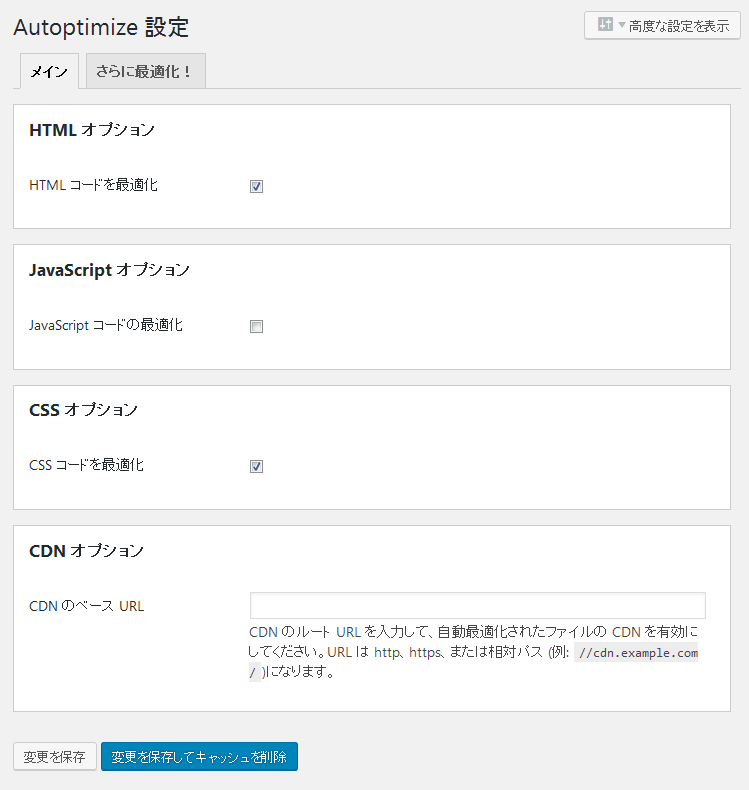
Task: Switch to the さらに最適化！ tab
Action: pyautogui.click(x=146, y=72)
